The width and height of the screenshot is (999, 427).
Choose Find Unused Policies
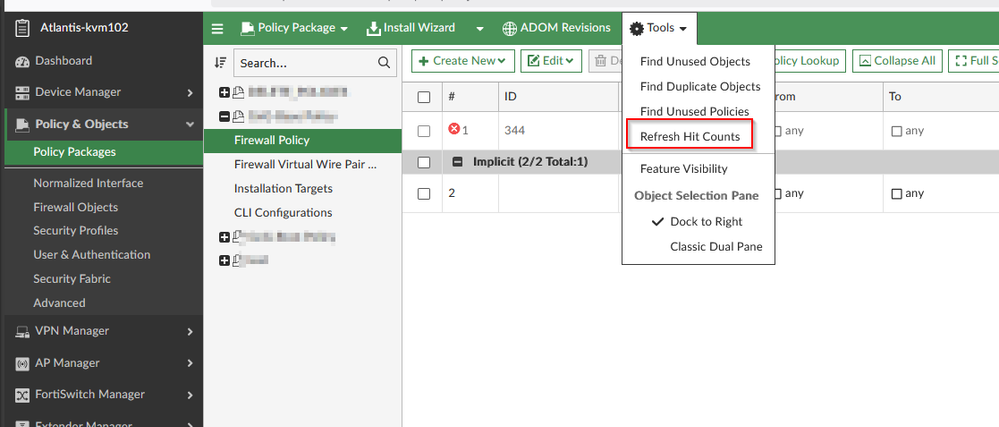[694, 112]
